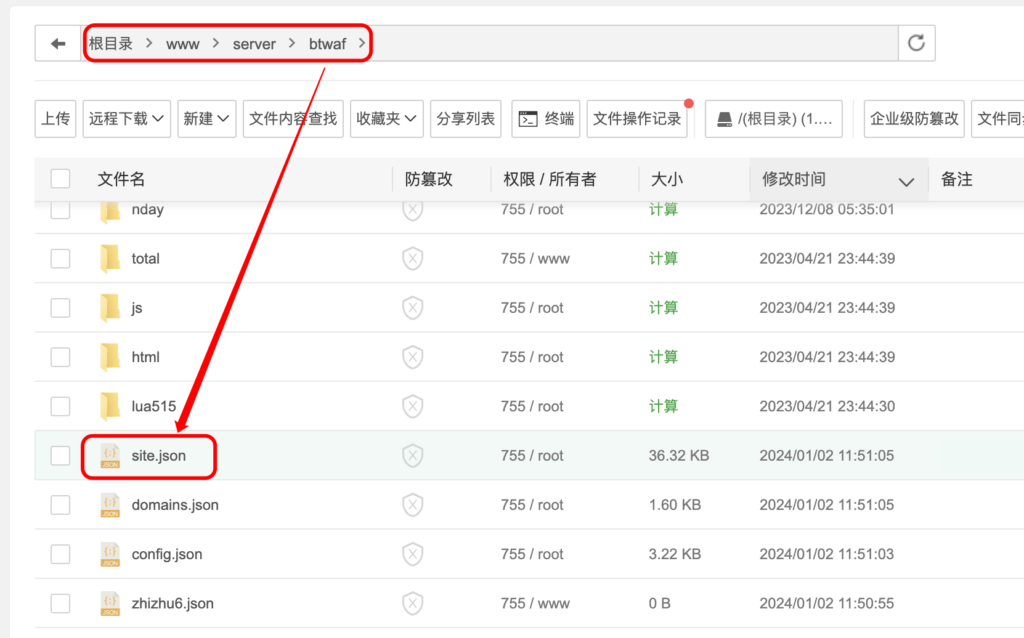The image size is (1024, 638).
Task: Check the box for the js row
Action: pos(60,308)
